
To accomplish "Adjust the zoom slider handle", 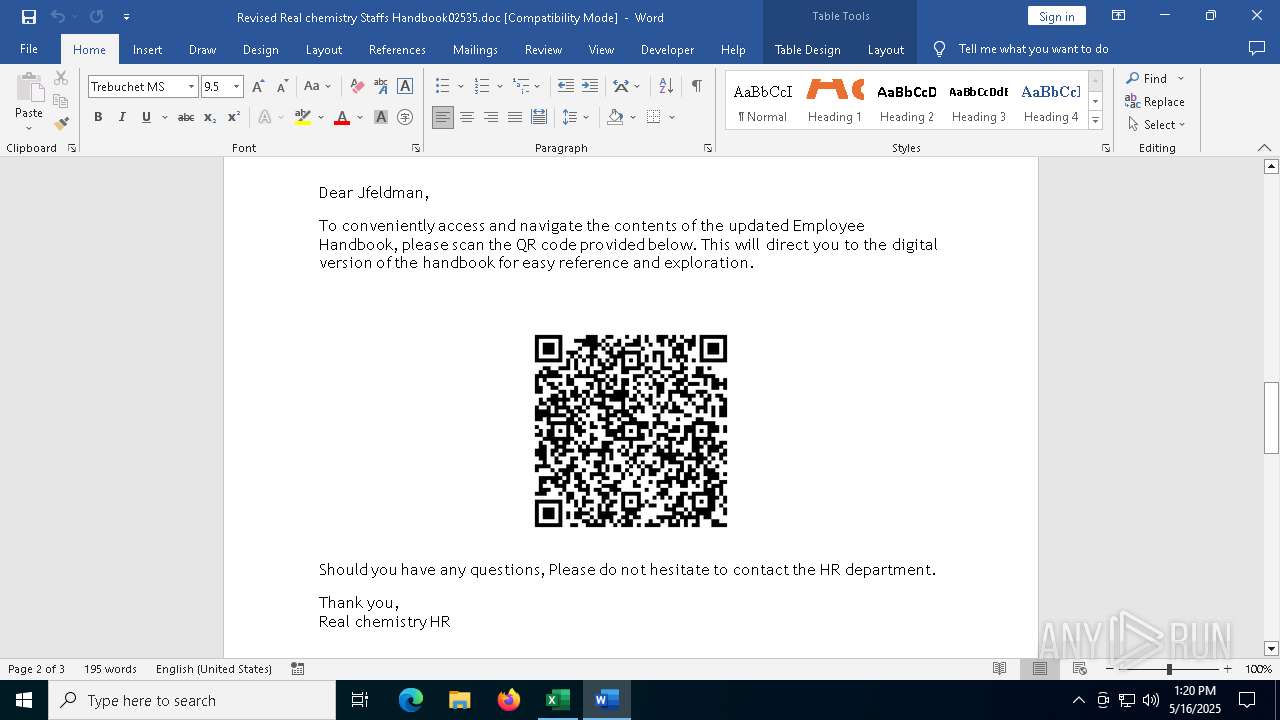I will point(1169,669).
